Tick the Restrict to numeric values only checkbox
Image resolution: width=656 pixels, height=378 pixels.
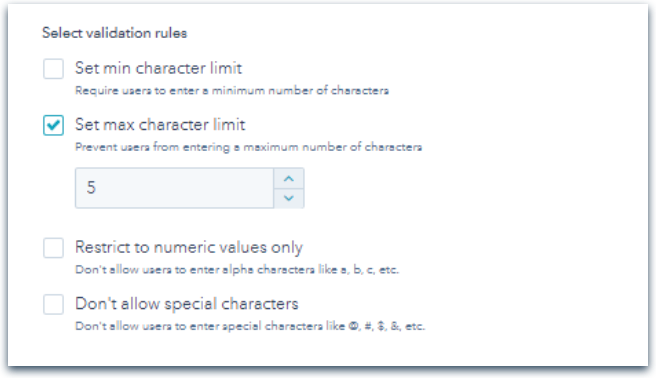[x=54, y=248]
